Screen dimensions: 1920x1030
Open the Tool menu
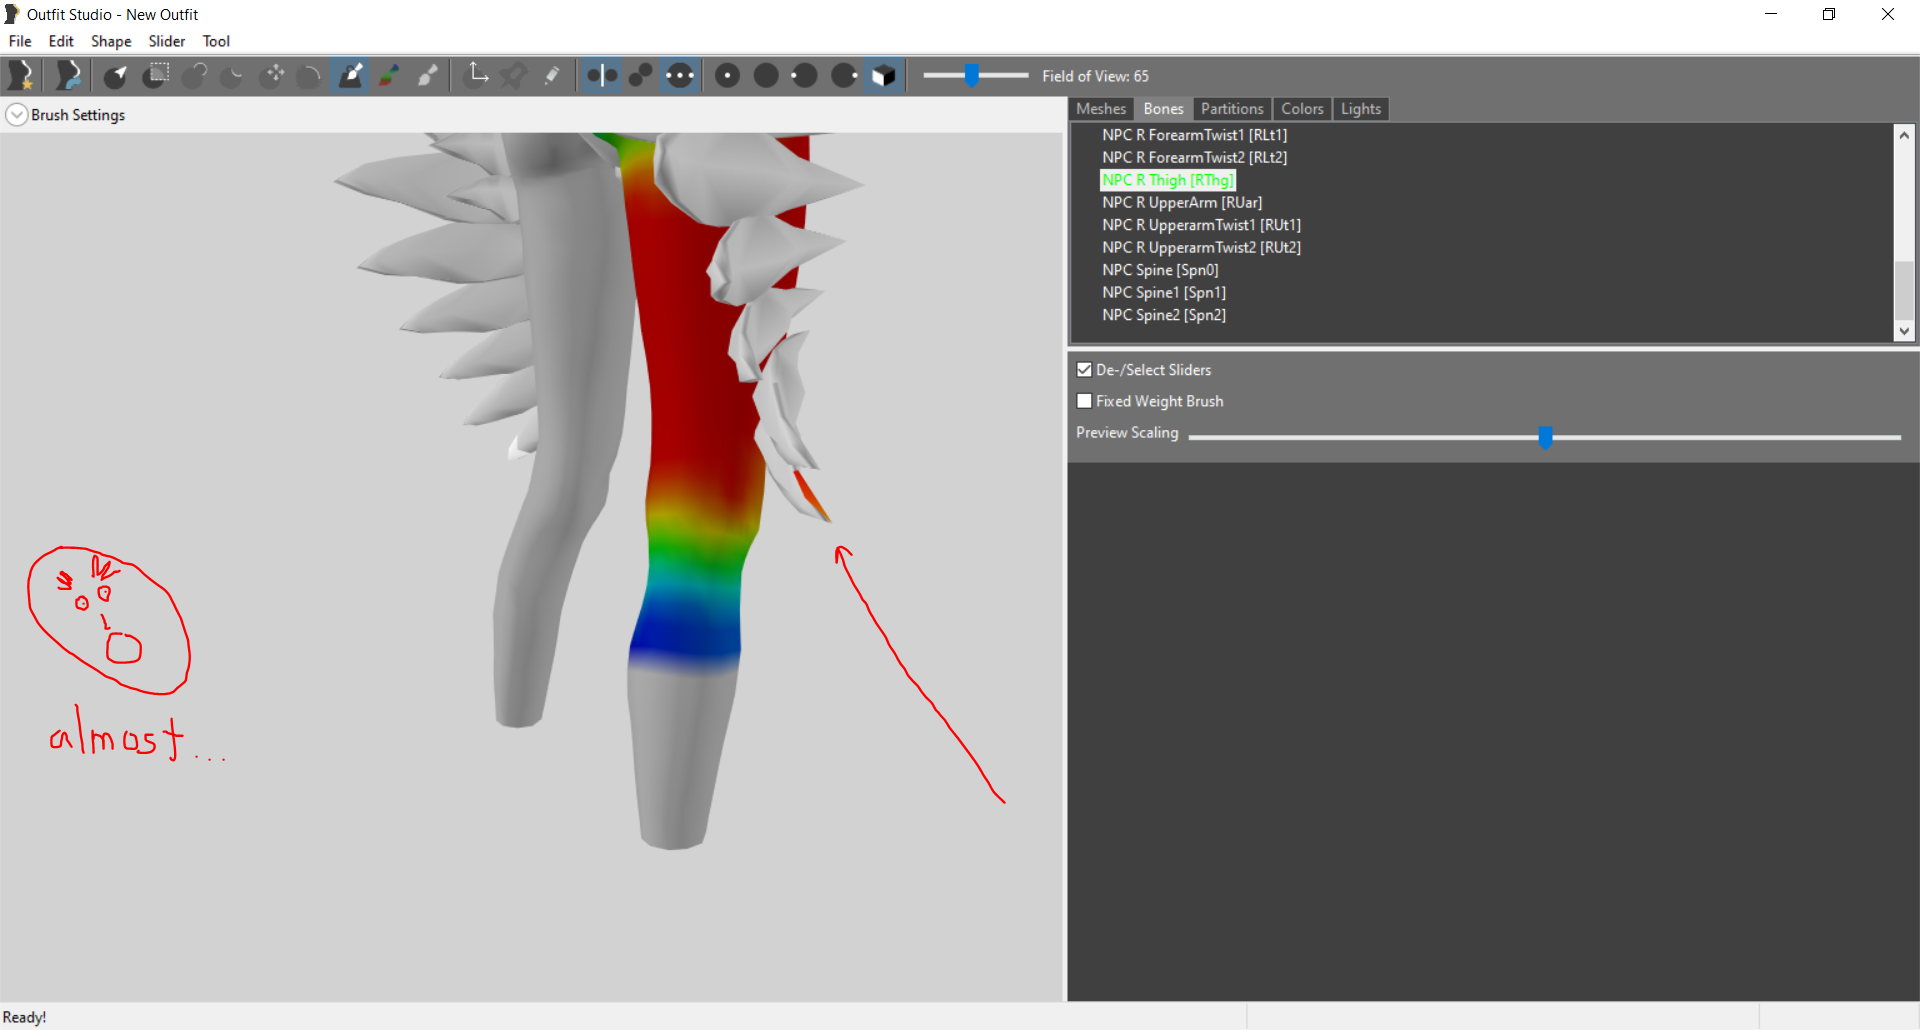click(216, 41)
